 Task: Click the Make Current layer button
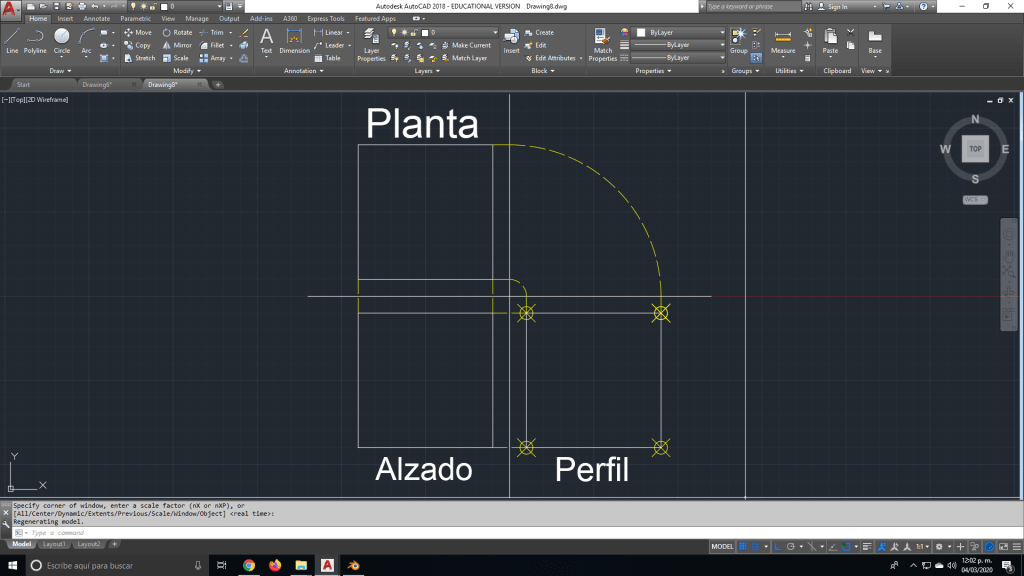coord(470,46)
